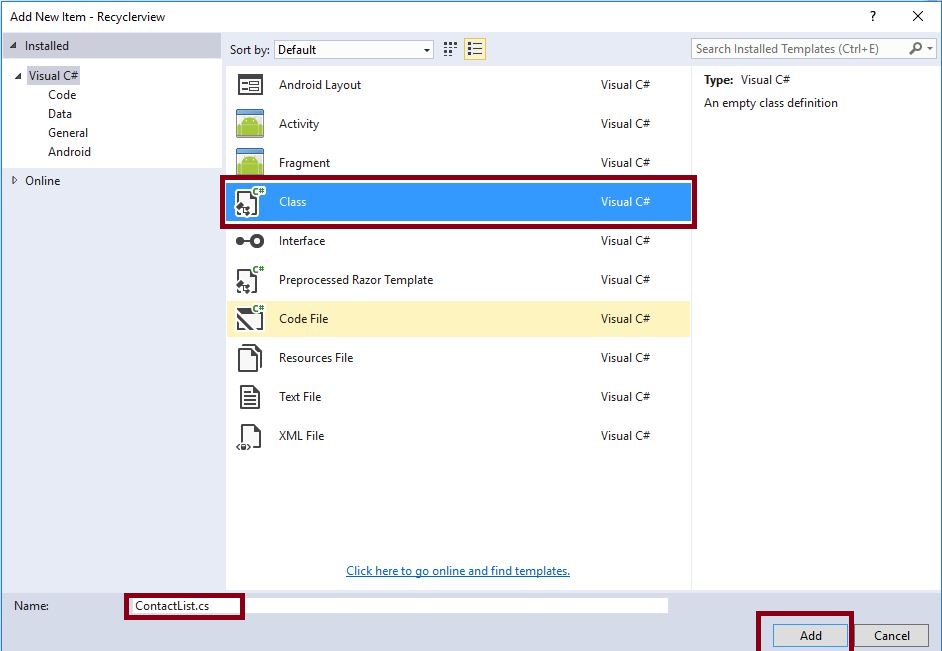Viewport: 942px width, 651px height.
Task: Open the online templates link
Action: 458,571
